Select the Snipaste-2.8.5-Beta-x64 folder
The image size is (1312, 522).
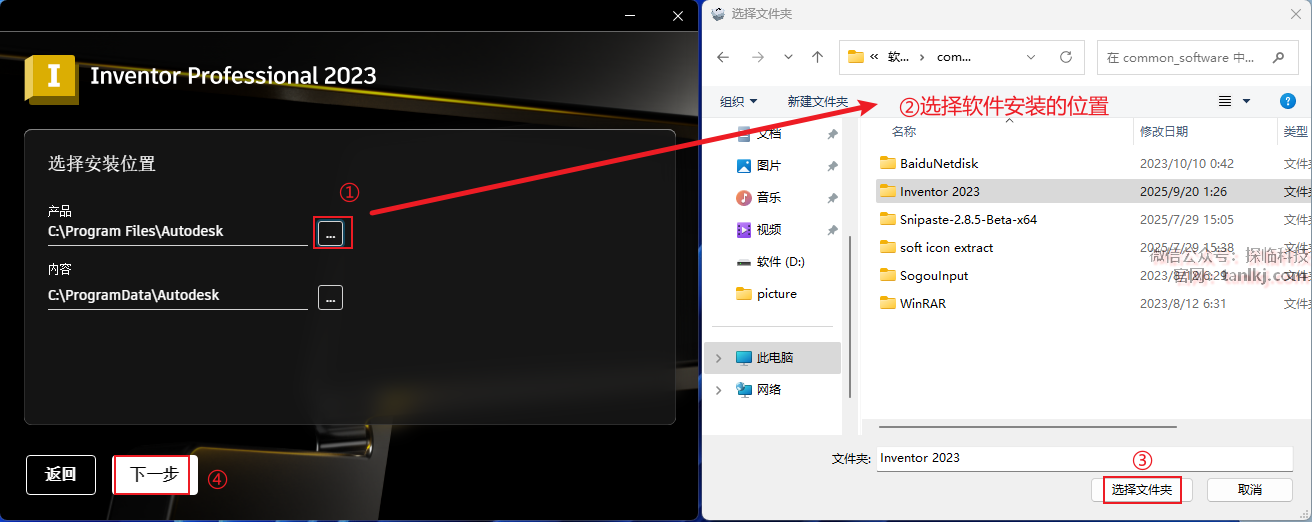click(x=968, y=219)
